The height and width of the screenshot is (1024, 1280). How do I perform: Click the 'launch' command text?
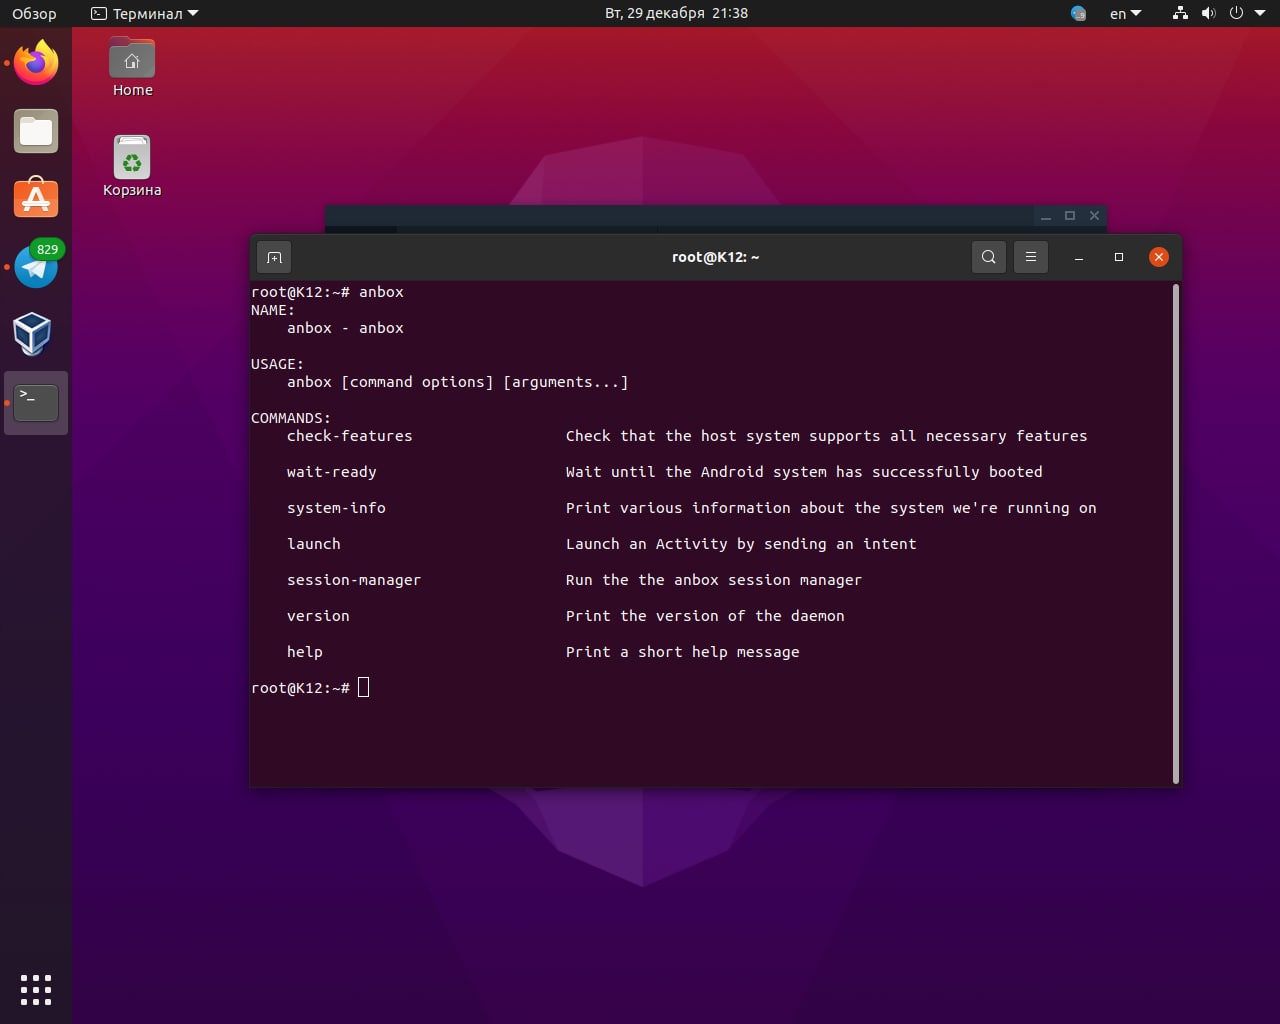[x=314, y=544]
